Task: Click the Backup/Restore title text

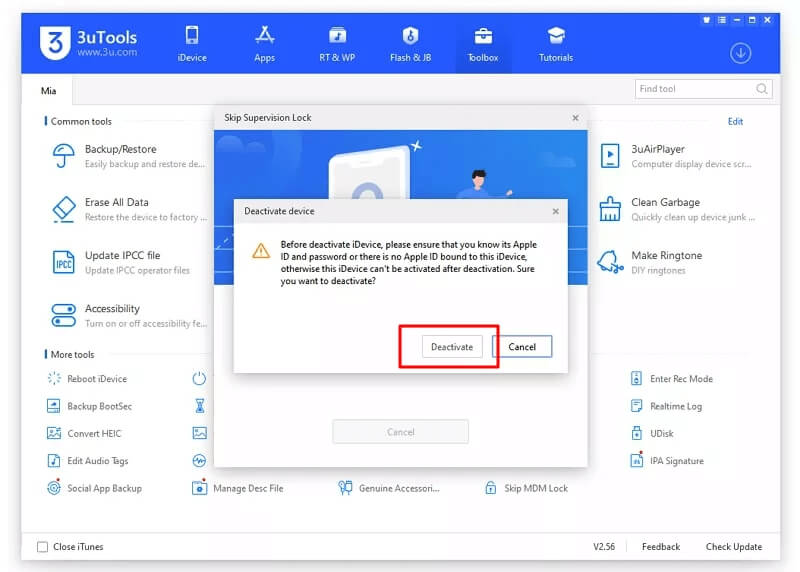Action: pos(120,149)
